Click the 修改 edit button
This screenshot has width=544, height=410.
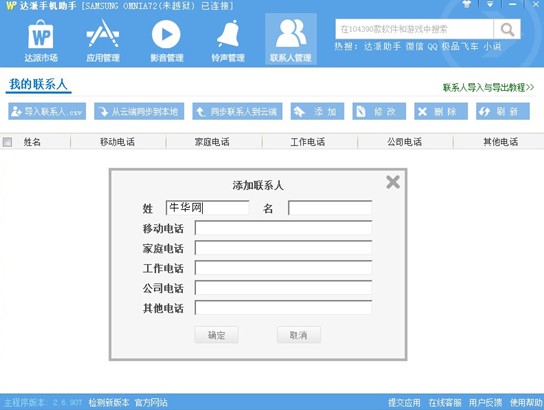[x=379, y=111]
